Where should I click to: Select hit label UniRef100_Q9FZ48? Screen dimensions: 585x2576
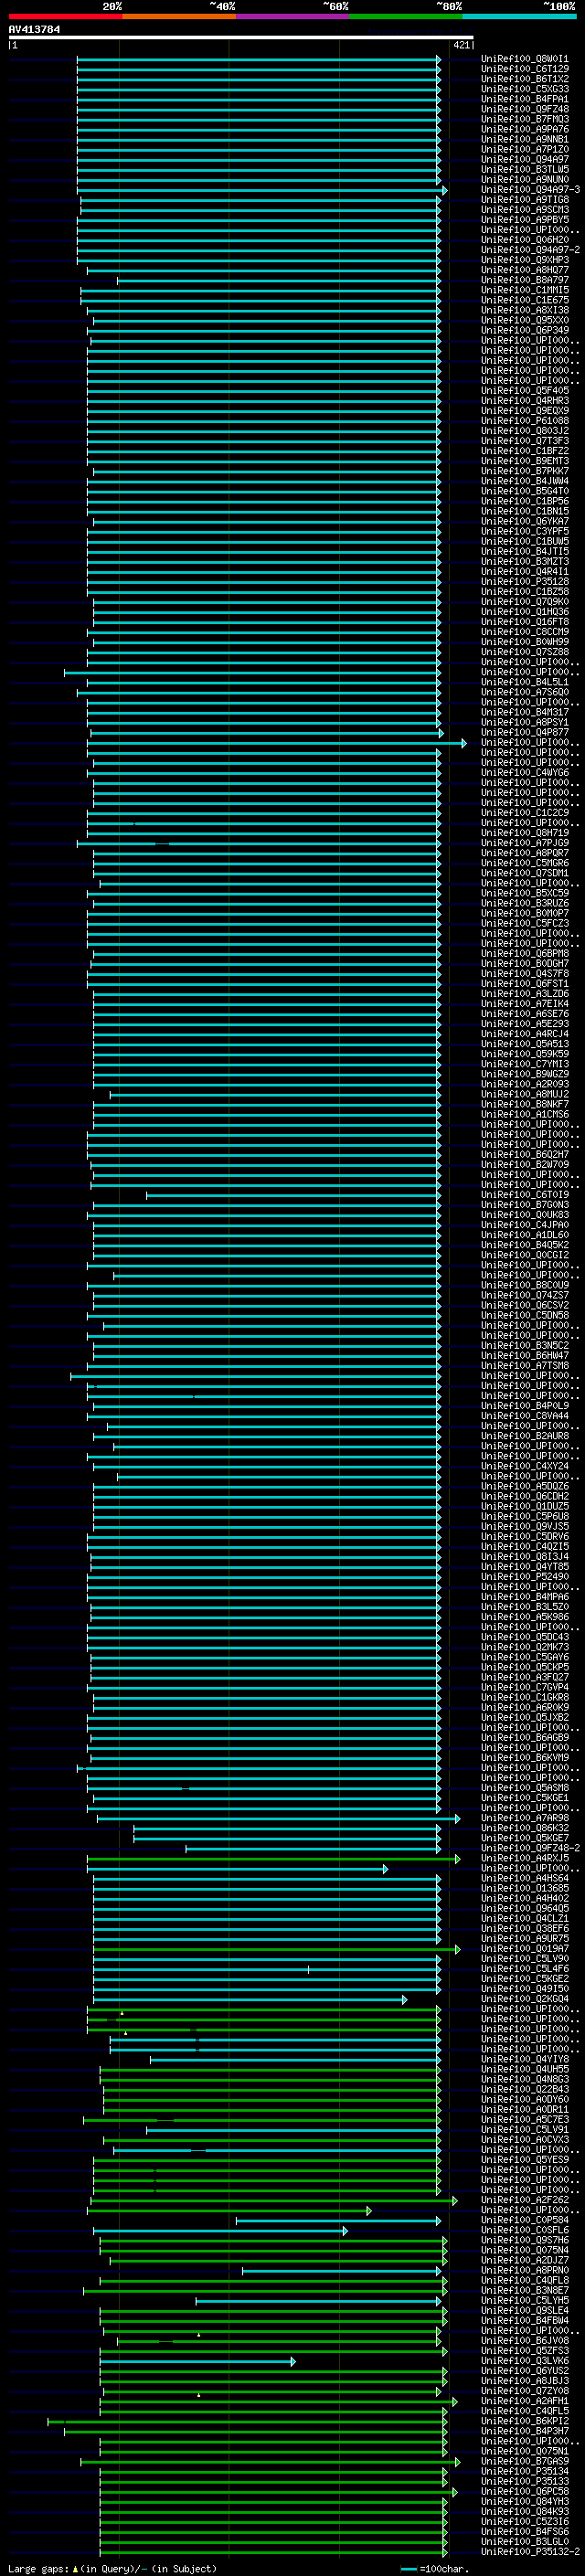pyautogui.click(x=525, y=109)
